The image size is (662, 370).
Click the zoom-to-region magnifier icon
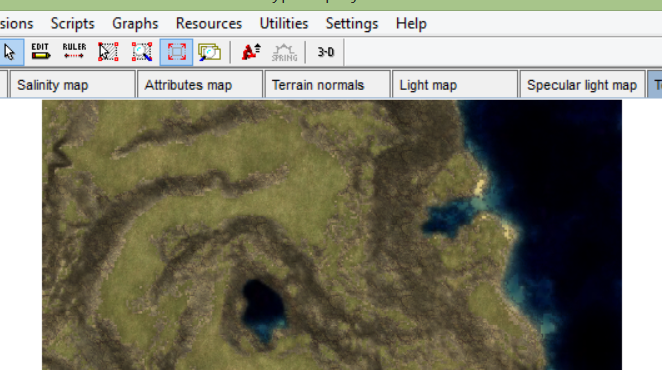[x=142, y=52]
